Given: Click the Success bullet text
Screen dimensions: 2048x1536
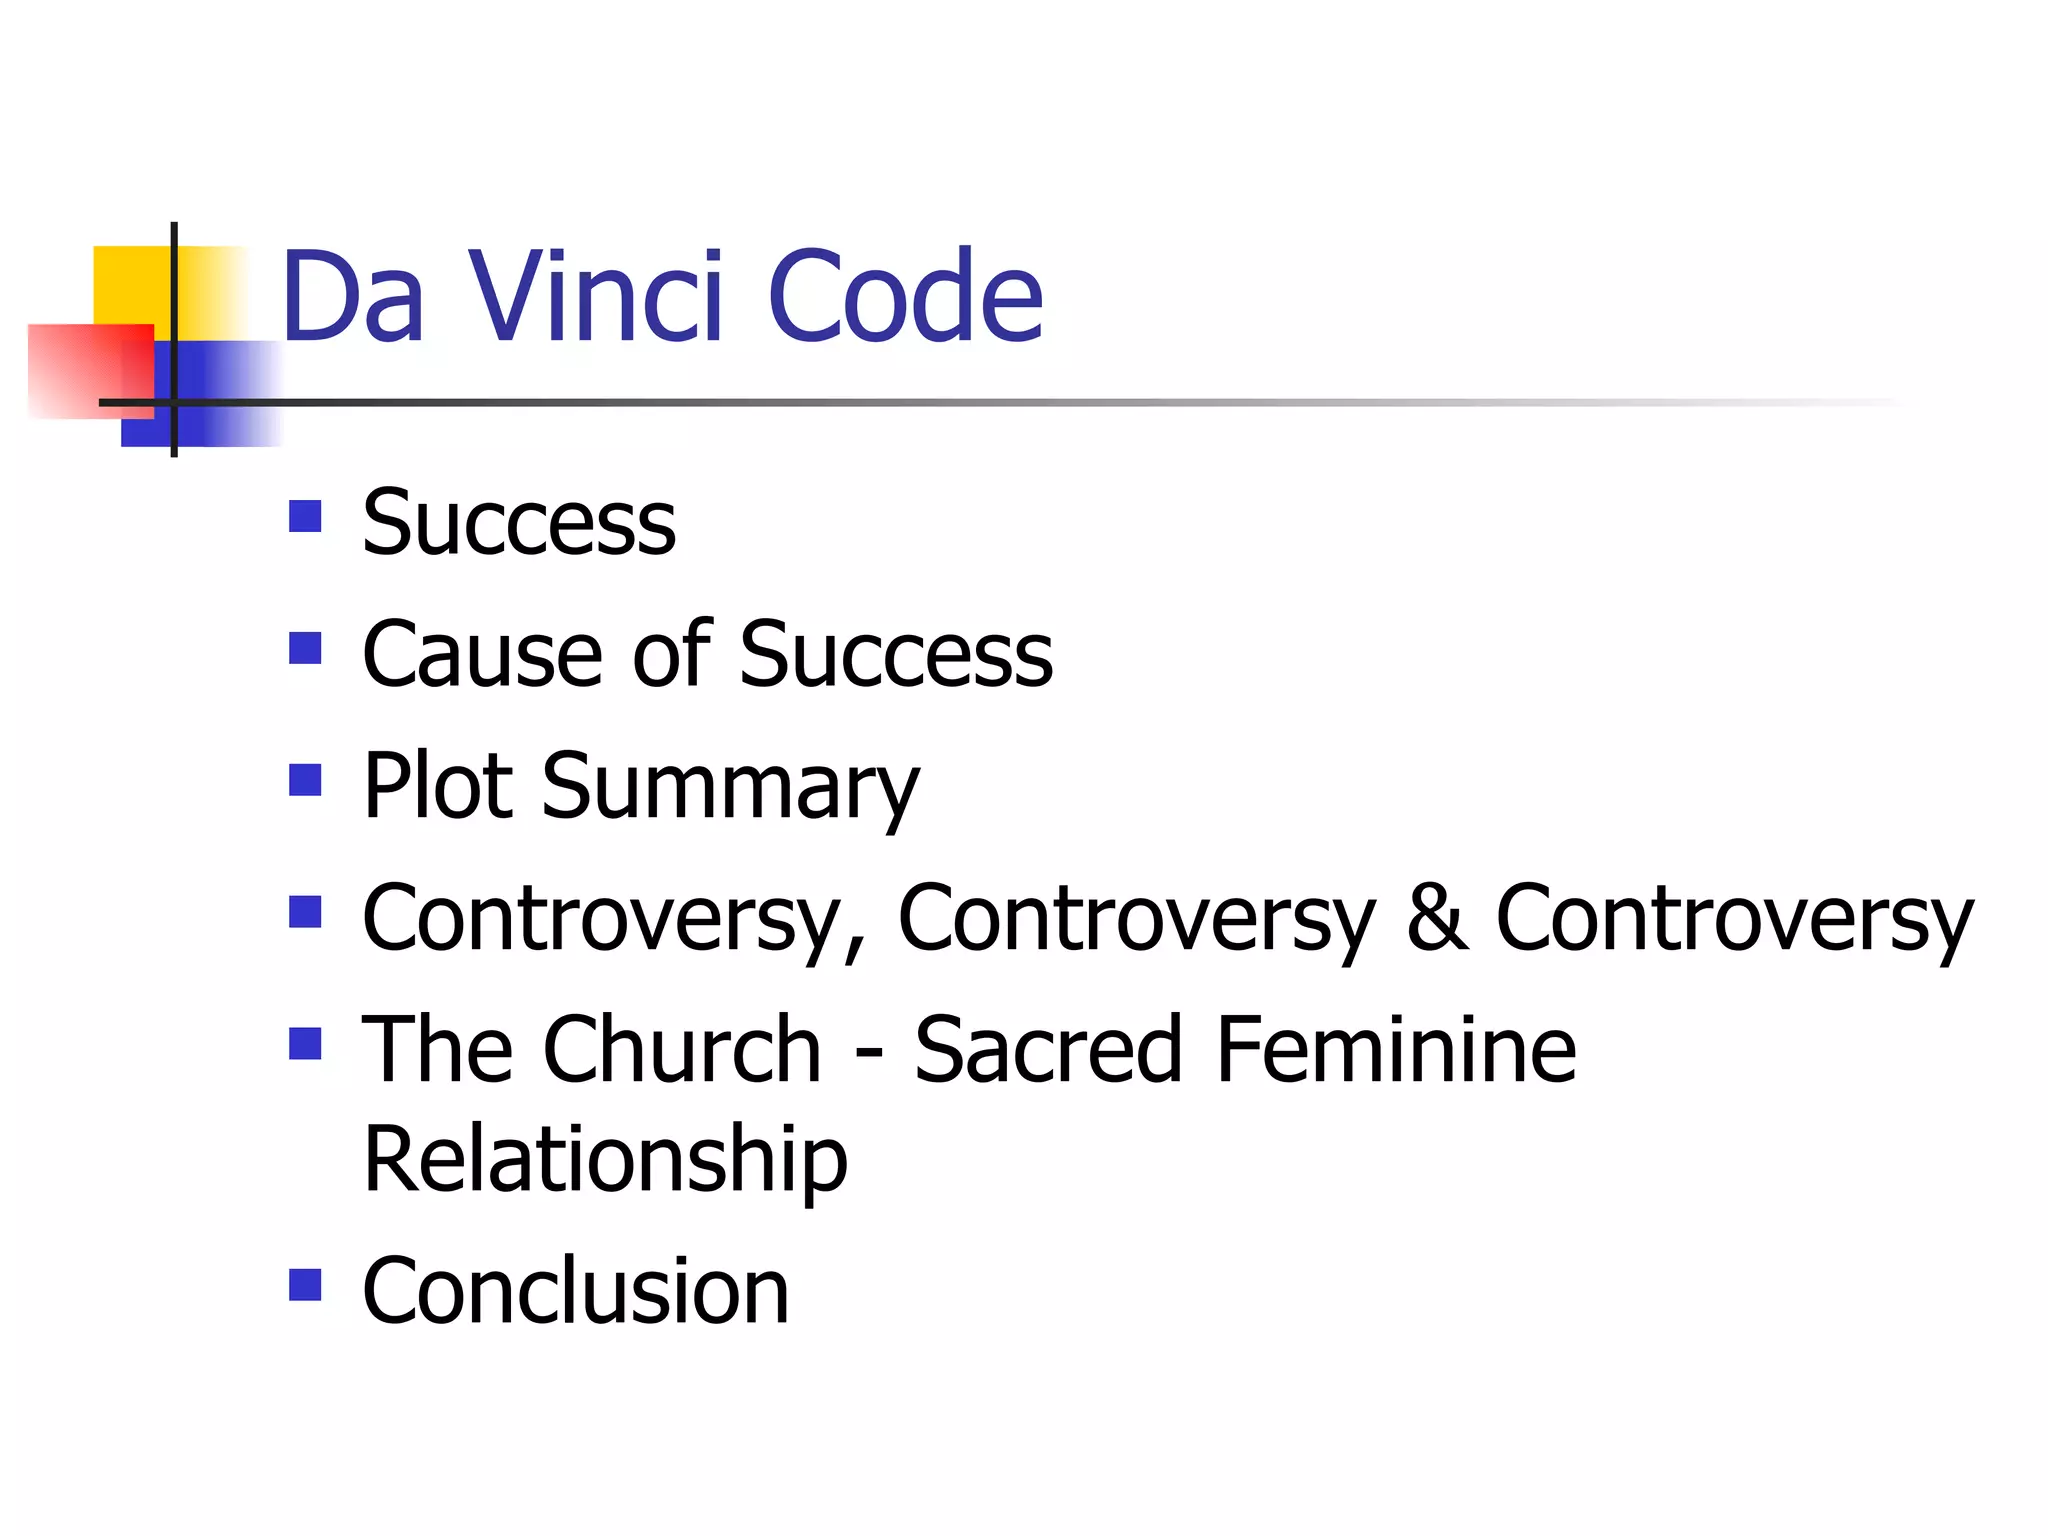Looking at the screenshot, I should tap(518, 522).
